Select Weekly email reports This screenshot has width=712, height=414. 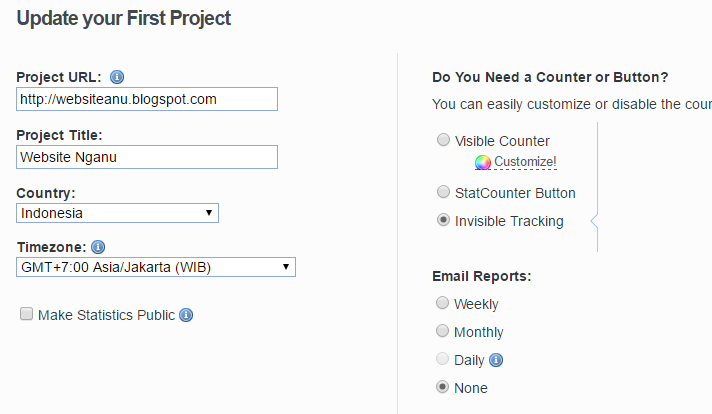click(443, 303)
